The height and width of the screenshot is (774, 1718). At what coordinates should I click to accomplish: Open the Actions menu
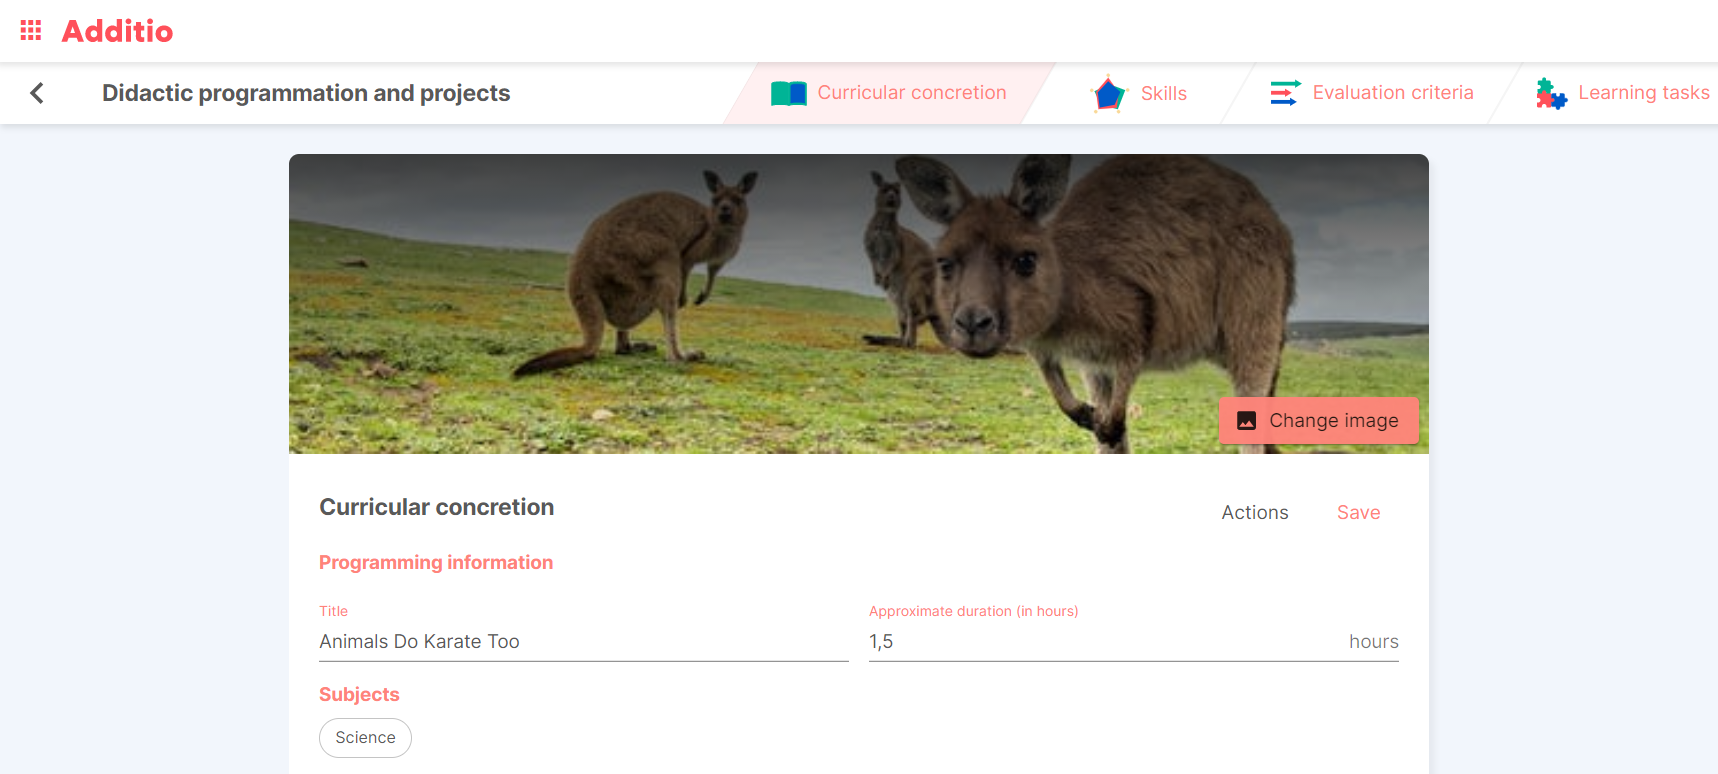[1255, 512]
